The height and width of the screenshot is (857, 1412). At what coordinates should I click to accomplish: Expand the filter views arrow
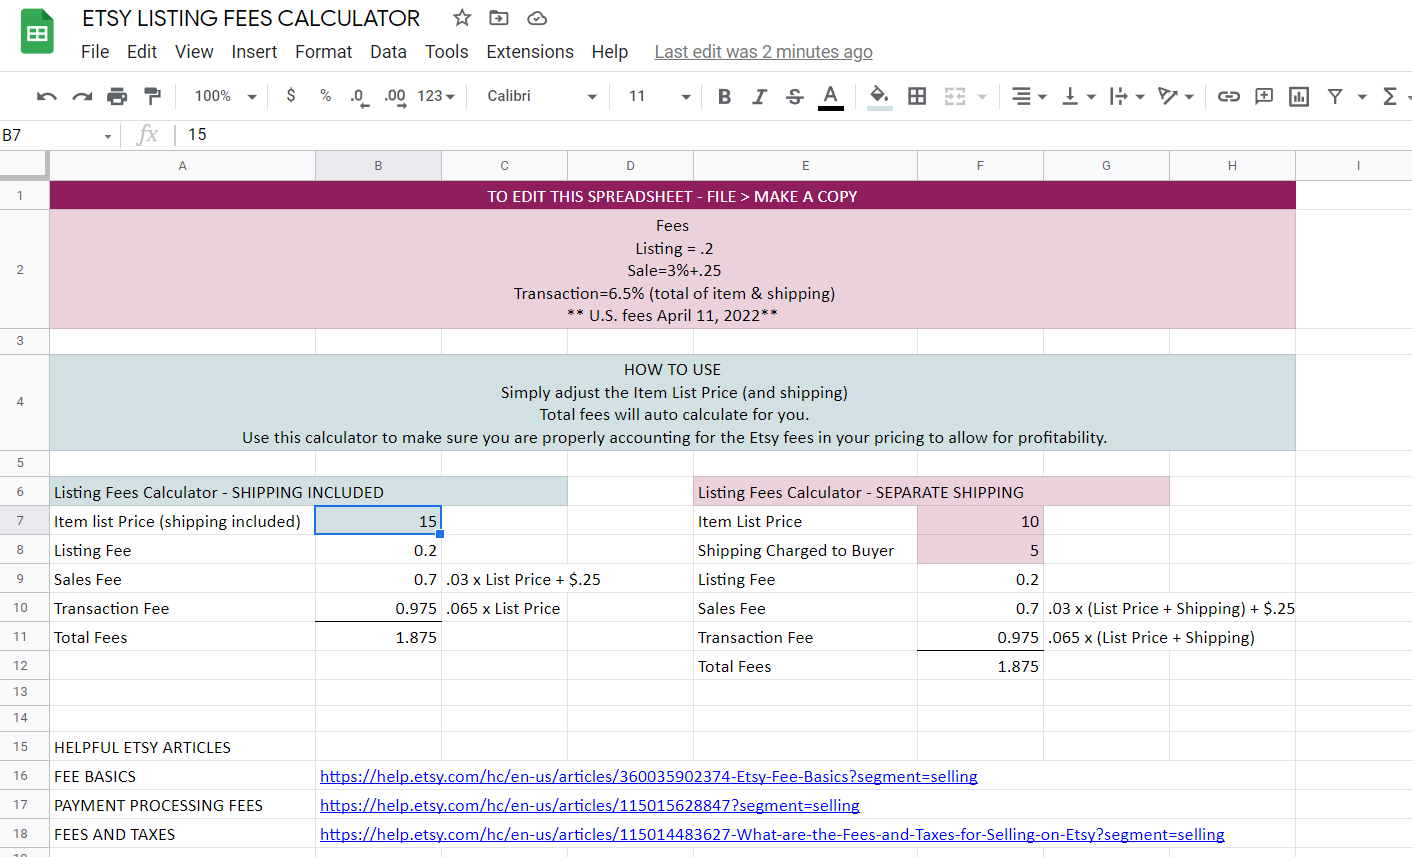pyautogui.click(x=1361, y=97)
